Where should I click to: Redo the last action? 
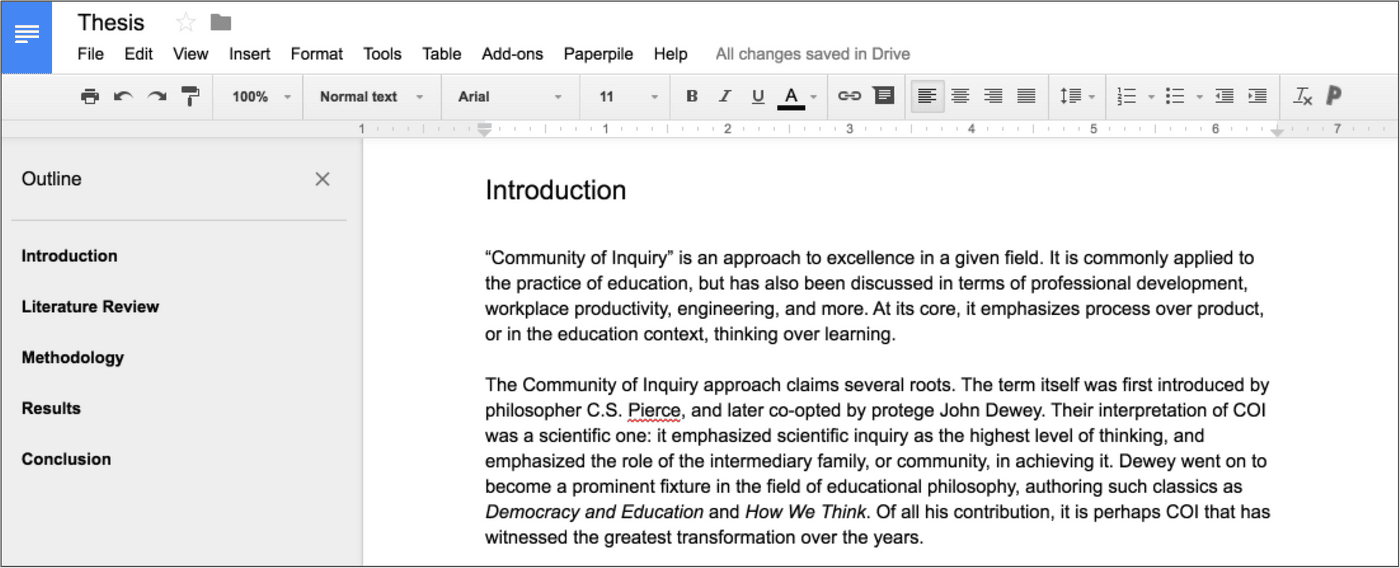(x=157, y=97)
